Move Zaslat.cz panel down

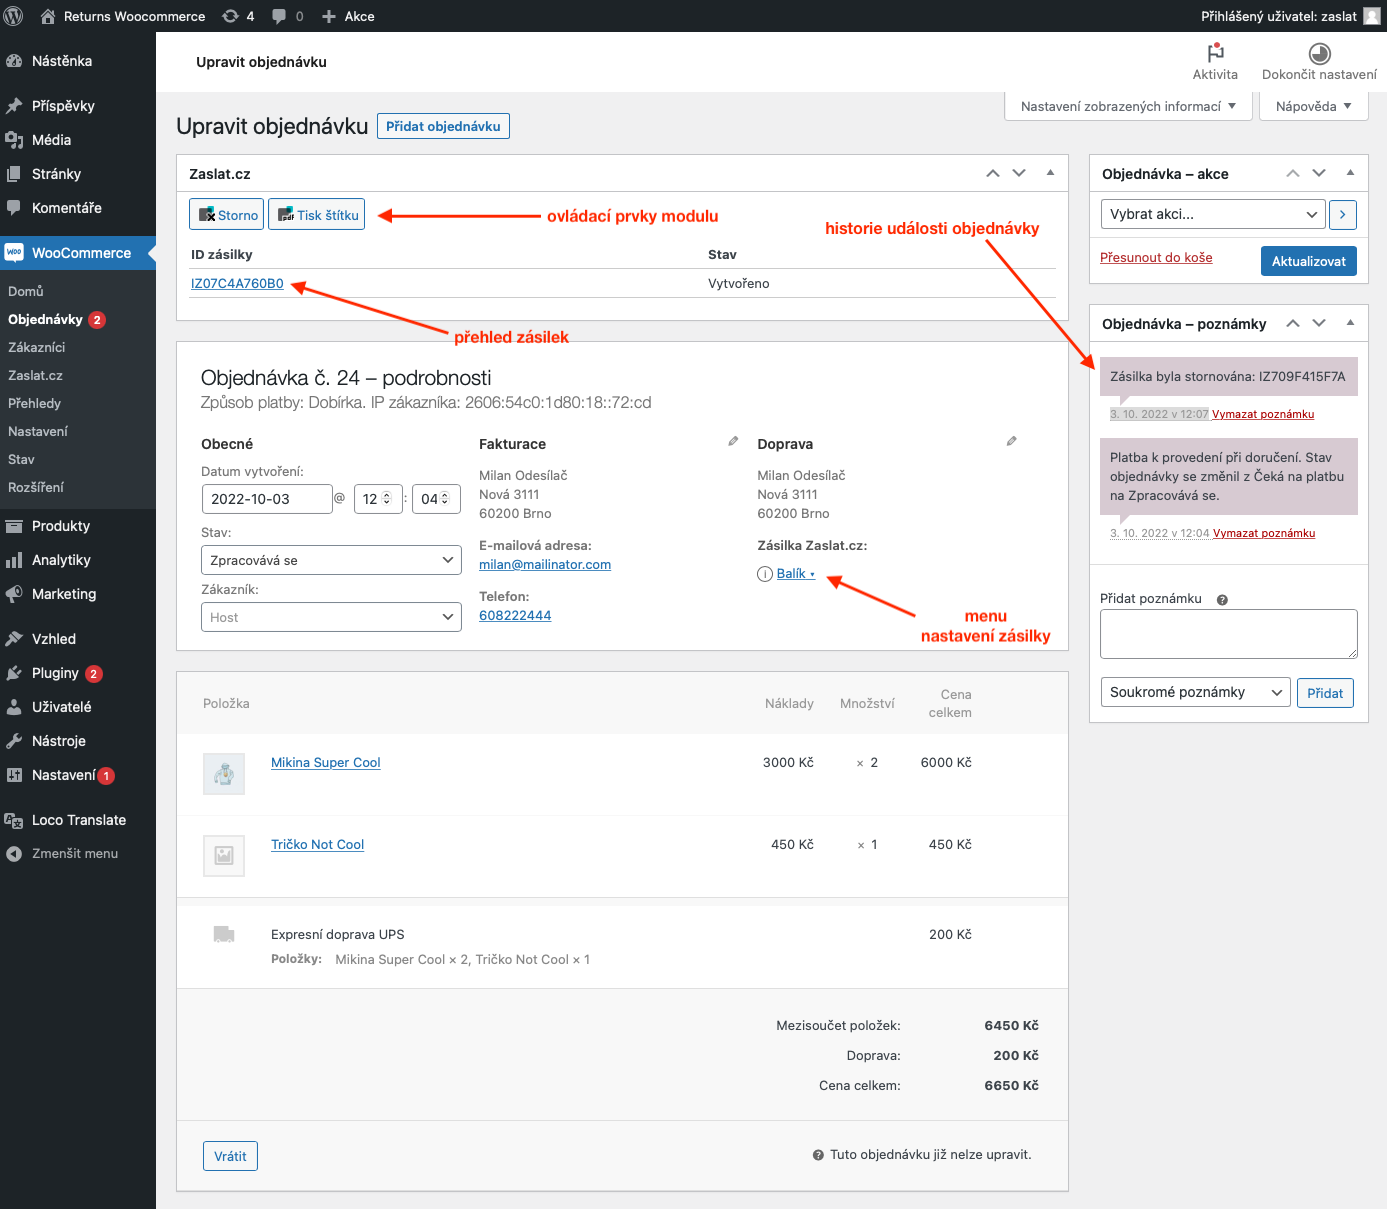[x=1019, y=173]
